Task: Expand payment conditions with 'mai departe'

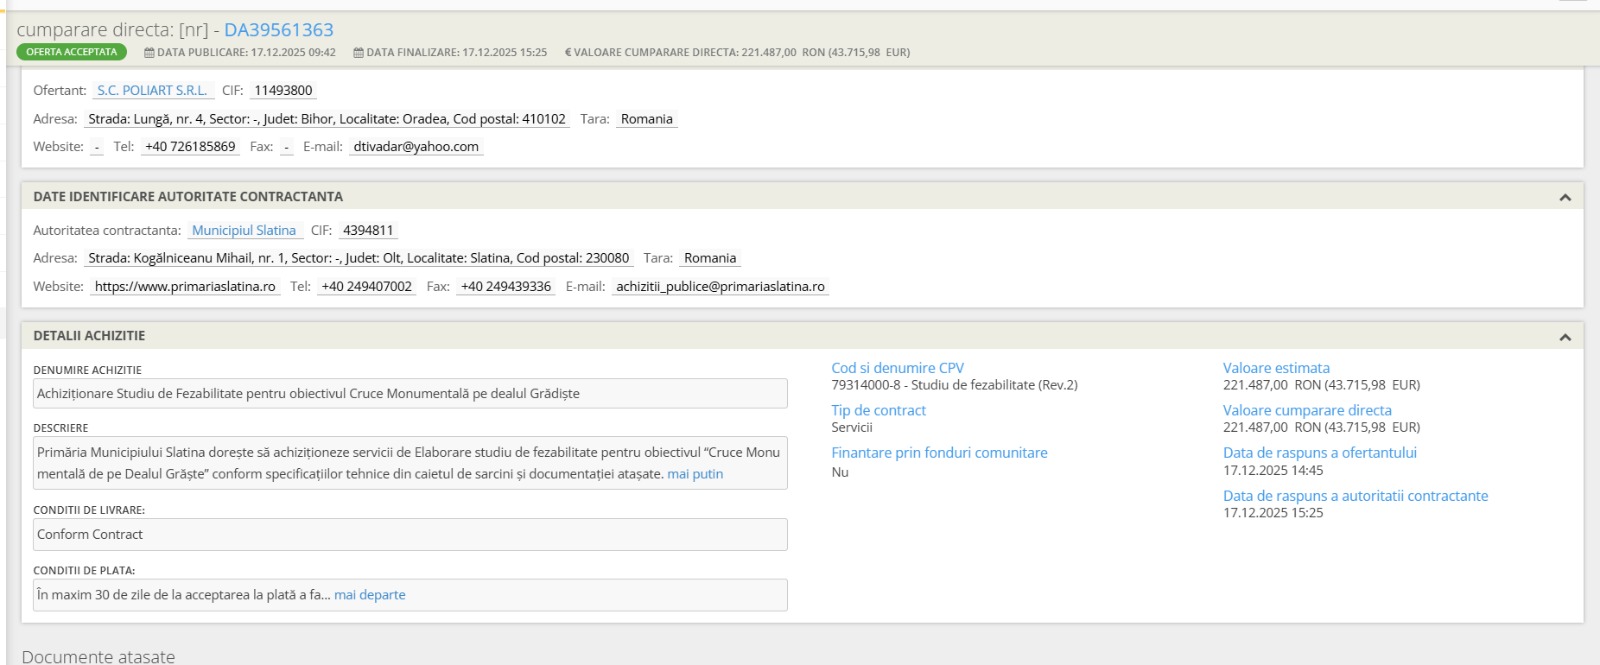Action: point(369,595)
